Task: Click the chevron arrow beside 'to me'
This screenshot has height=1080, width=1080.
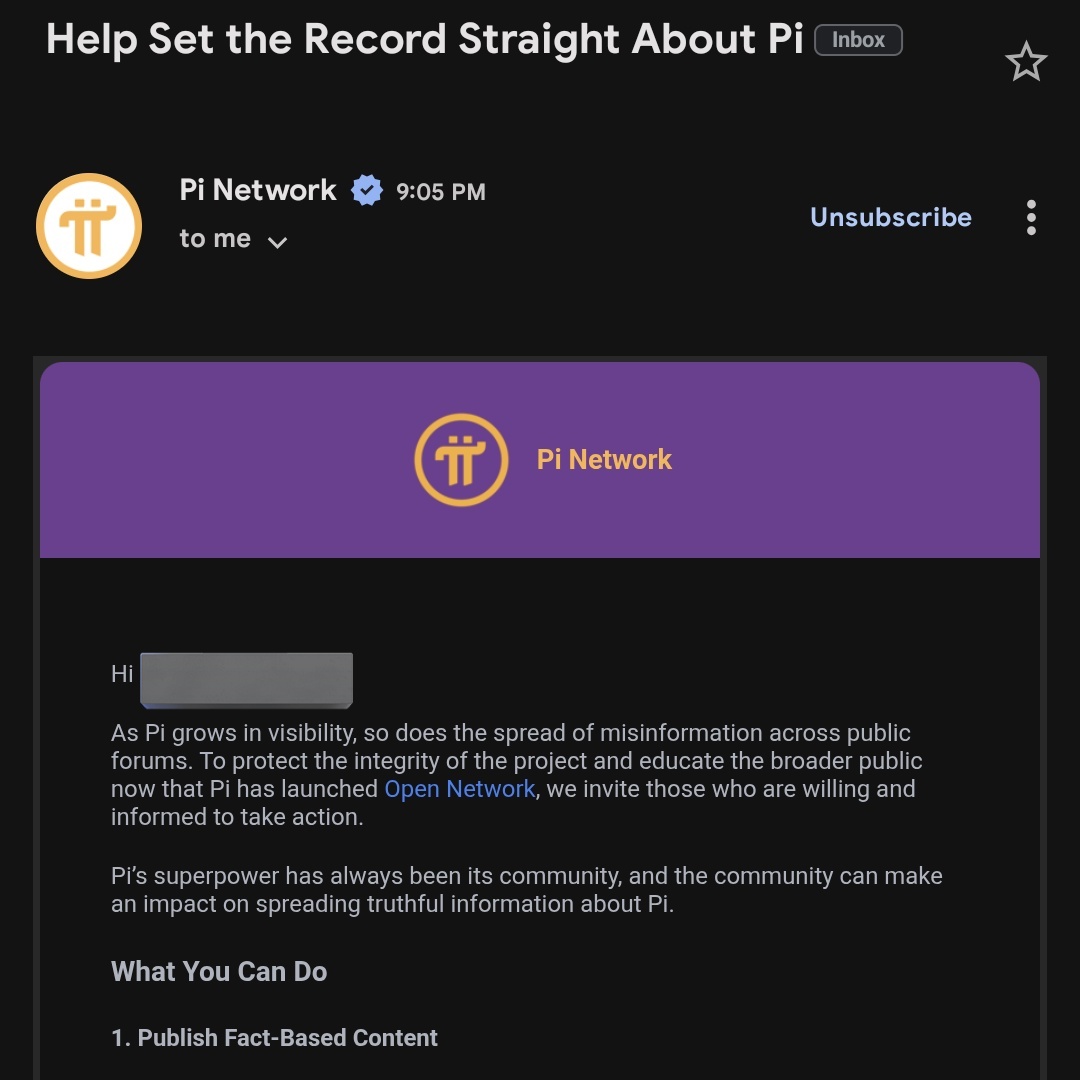Action: click(278, 242)
